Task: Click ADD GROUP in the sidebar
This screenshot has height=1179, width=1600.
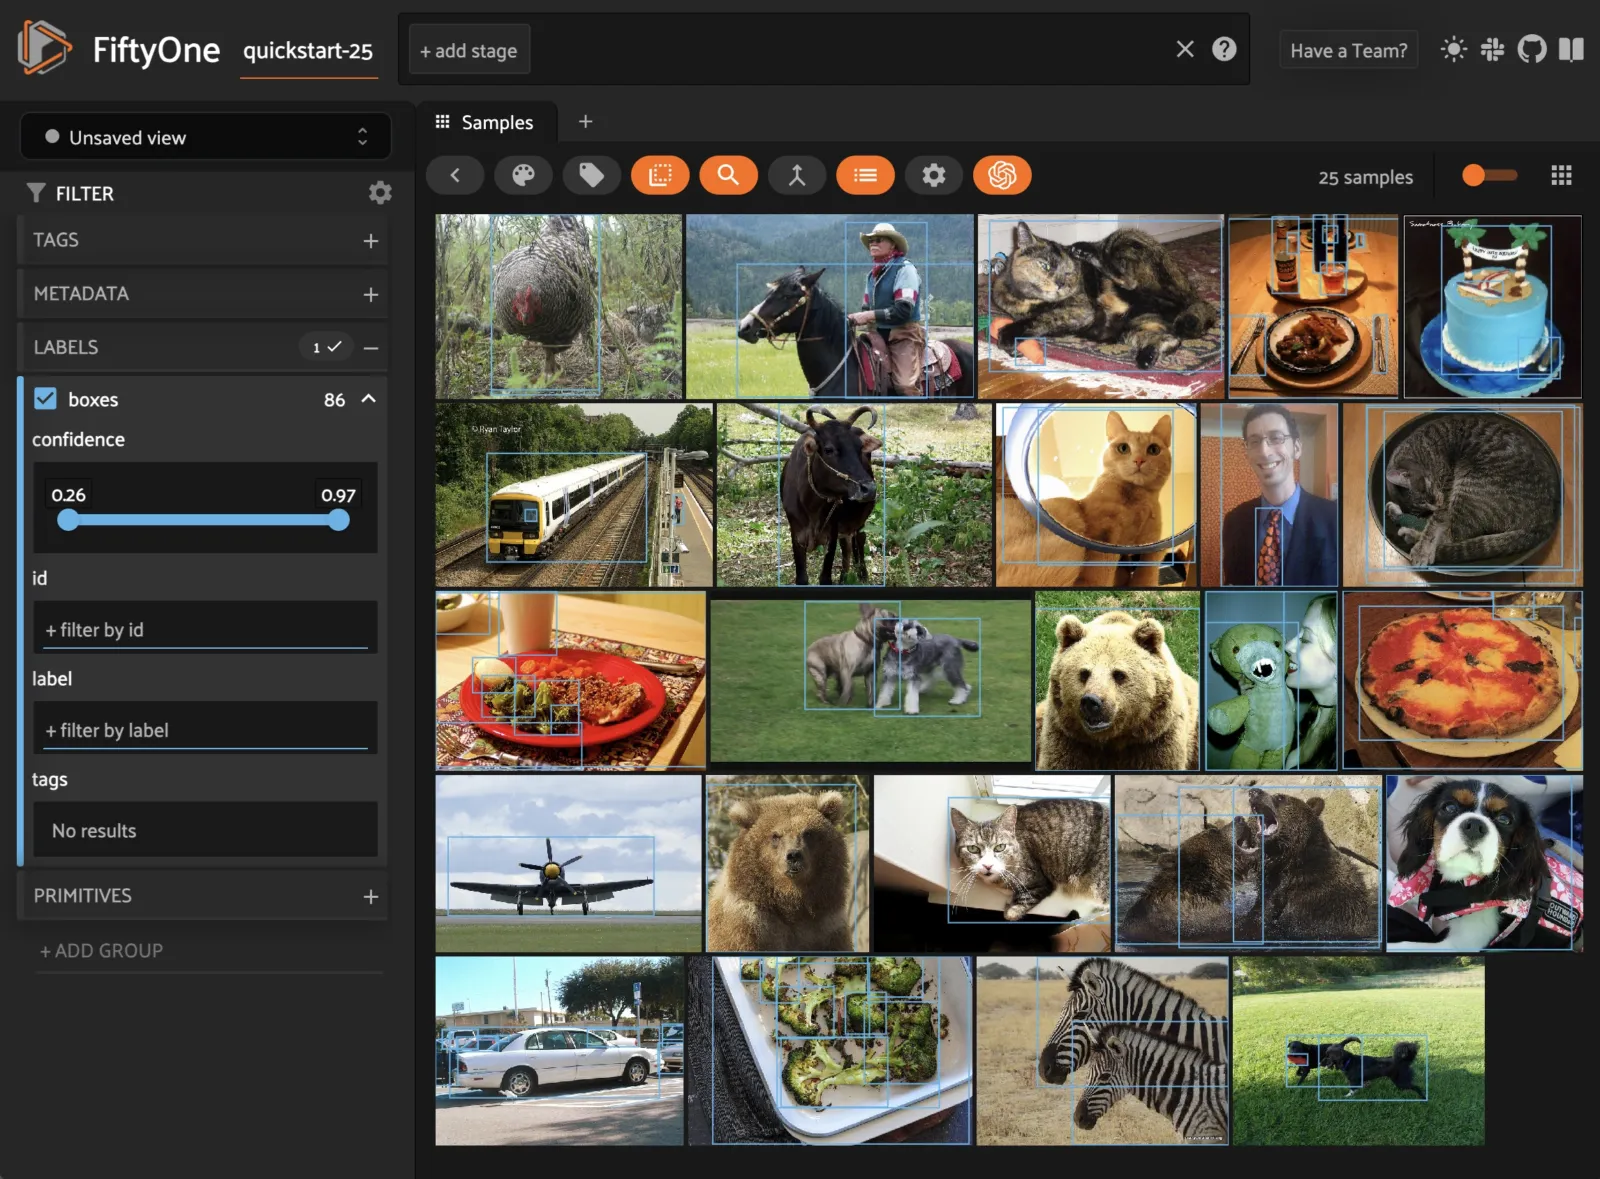Action: pyautogui.click(x=101, y=951)
